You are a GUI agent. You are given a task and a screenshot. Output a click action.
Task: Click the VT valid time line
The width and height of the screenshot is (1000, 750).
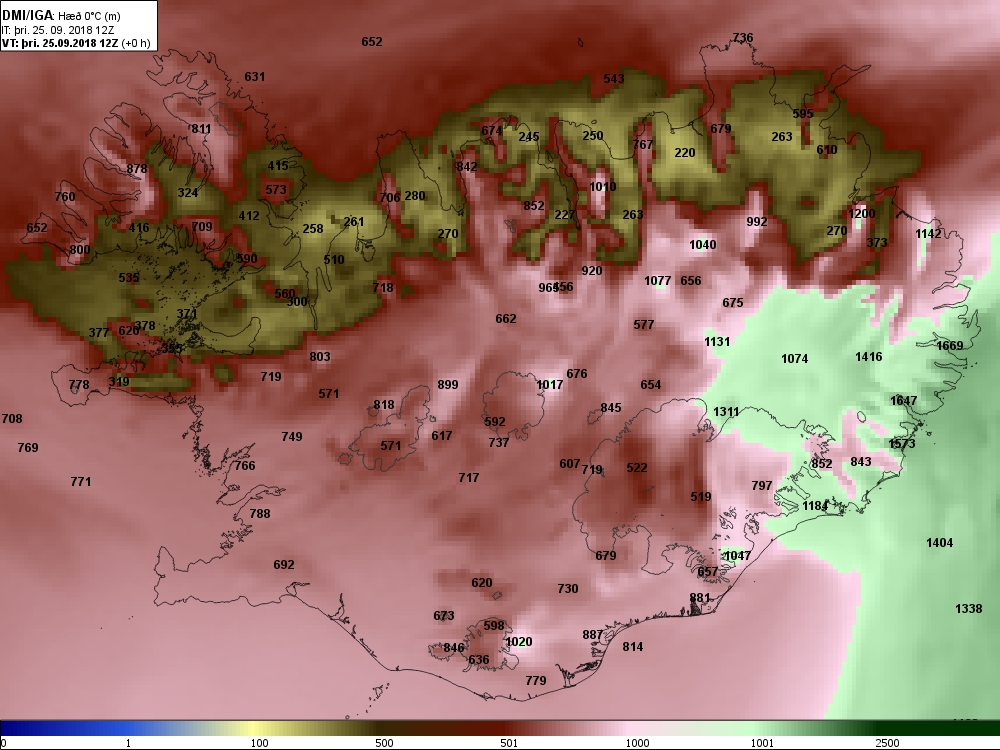click(77, 43)
